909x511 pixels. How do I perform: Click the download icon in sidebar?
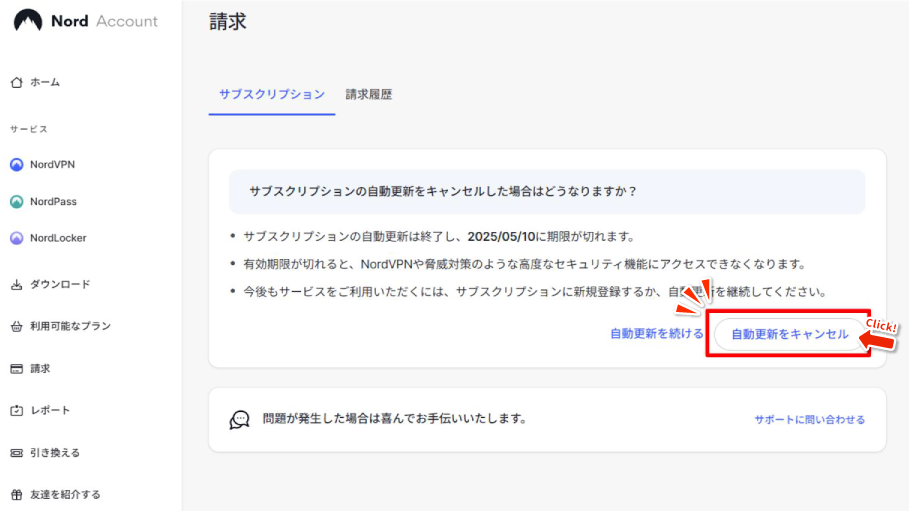[x=16, y=285]
